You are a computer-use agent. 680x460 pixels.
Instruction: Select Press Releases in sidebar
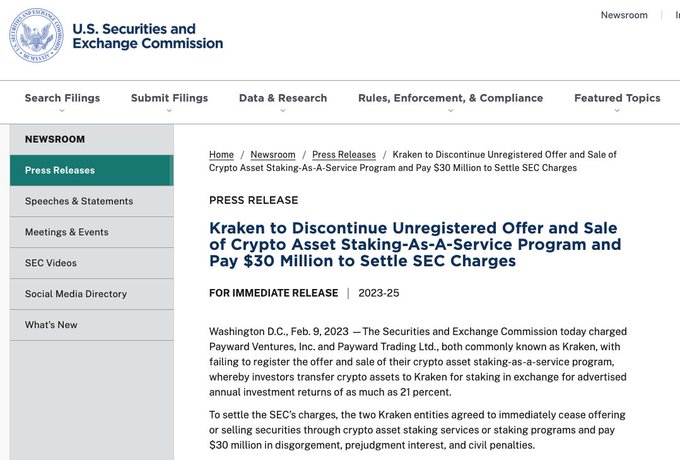[x=60, y=170]
